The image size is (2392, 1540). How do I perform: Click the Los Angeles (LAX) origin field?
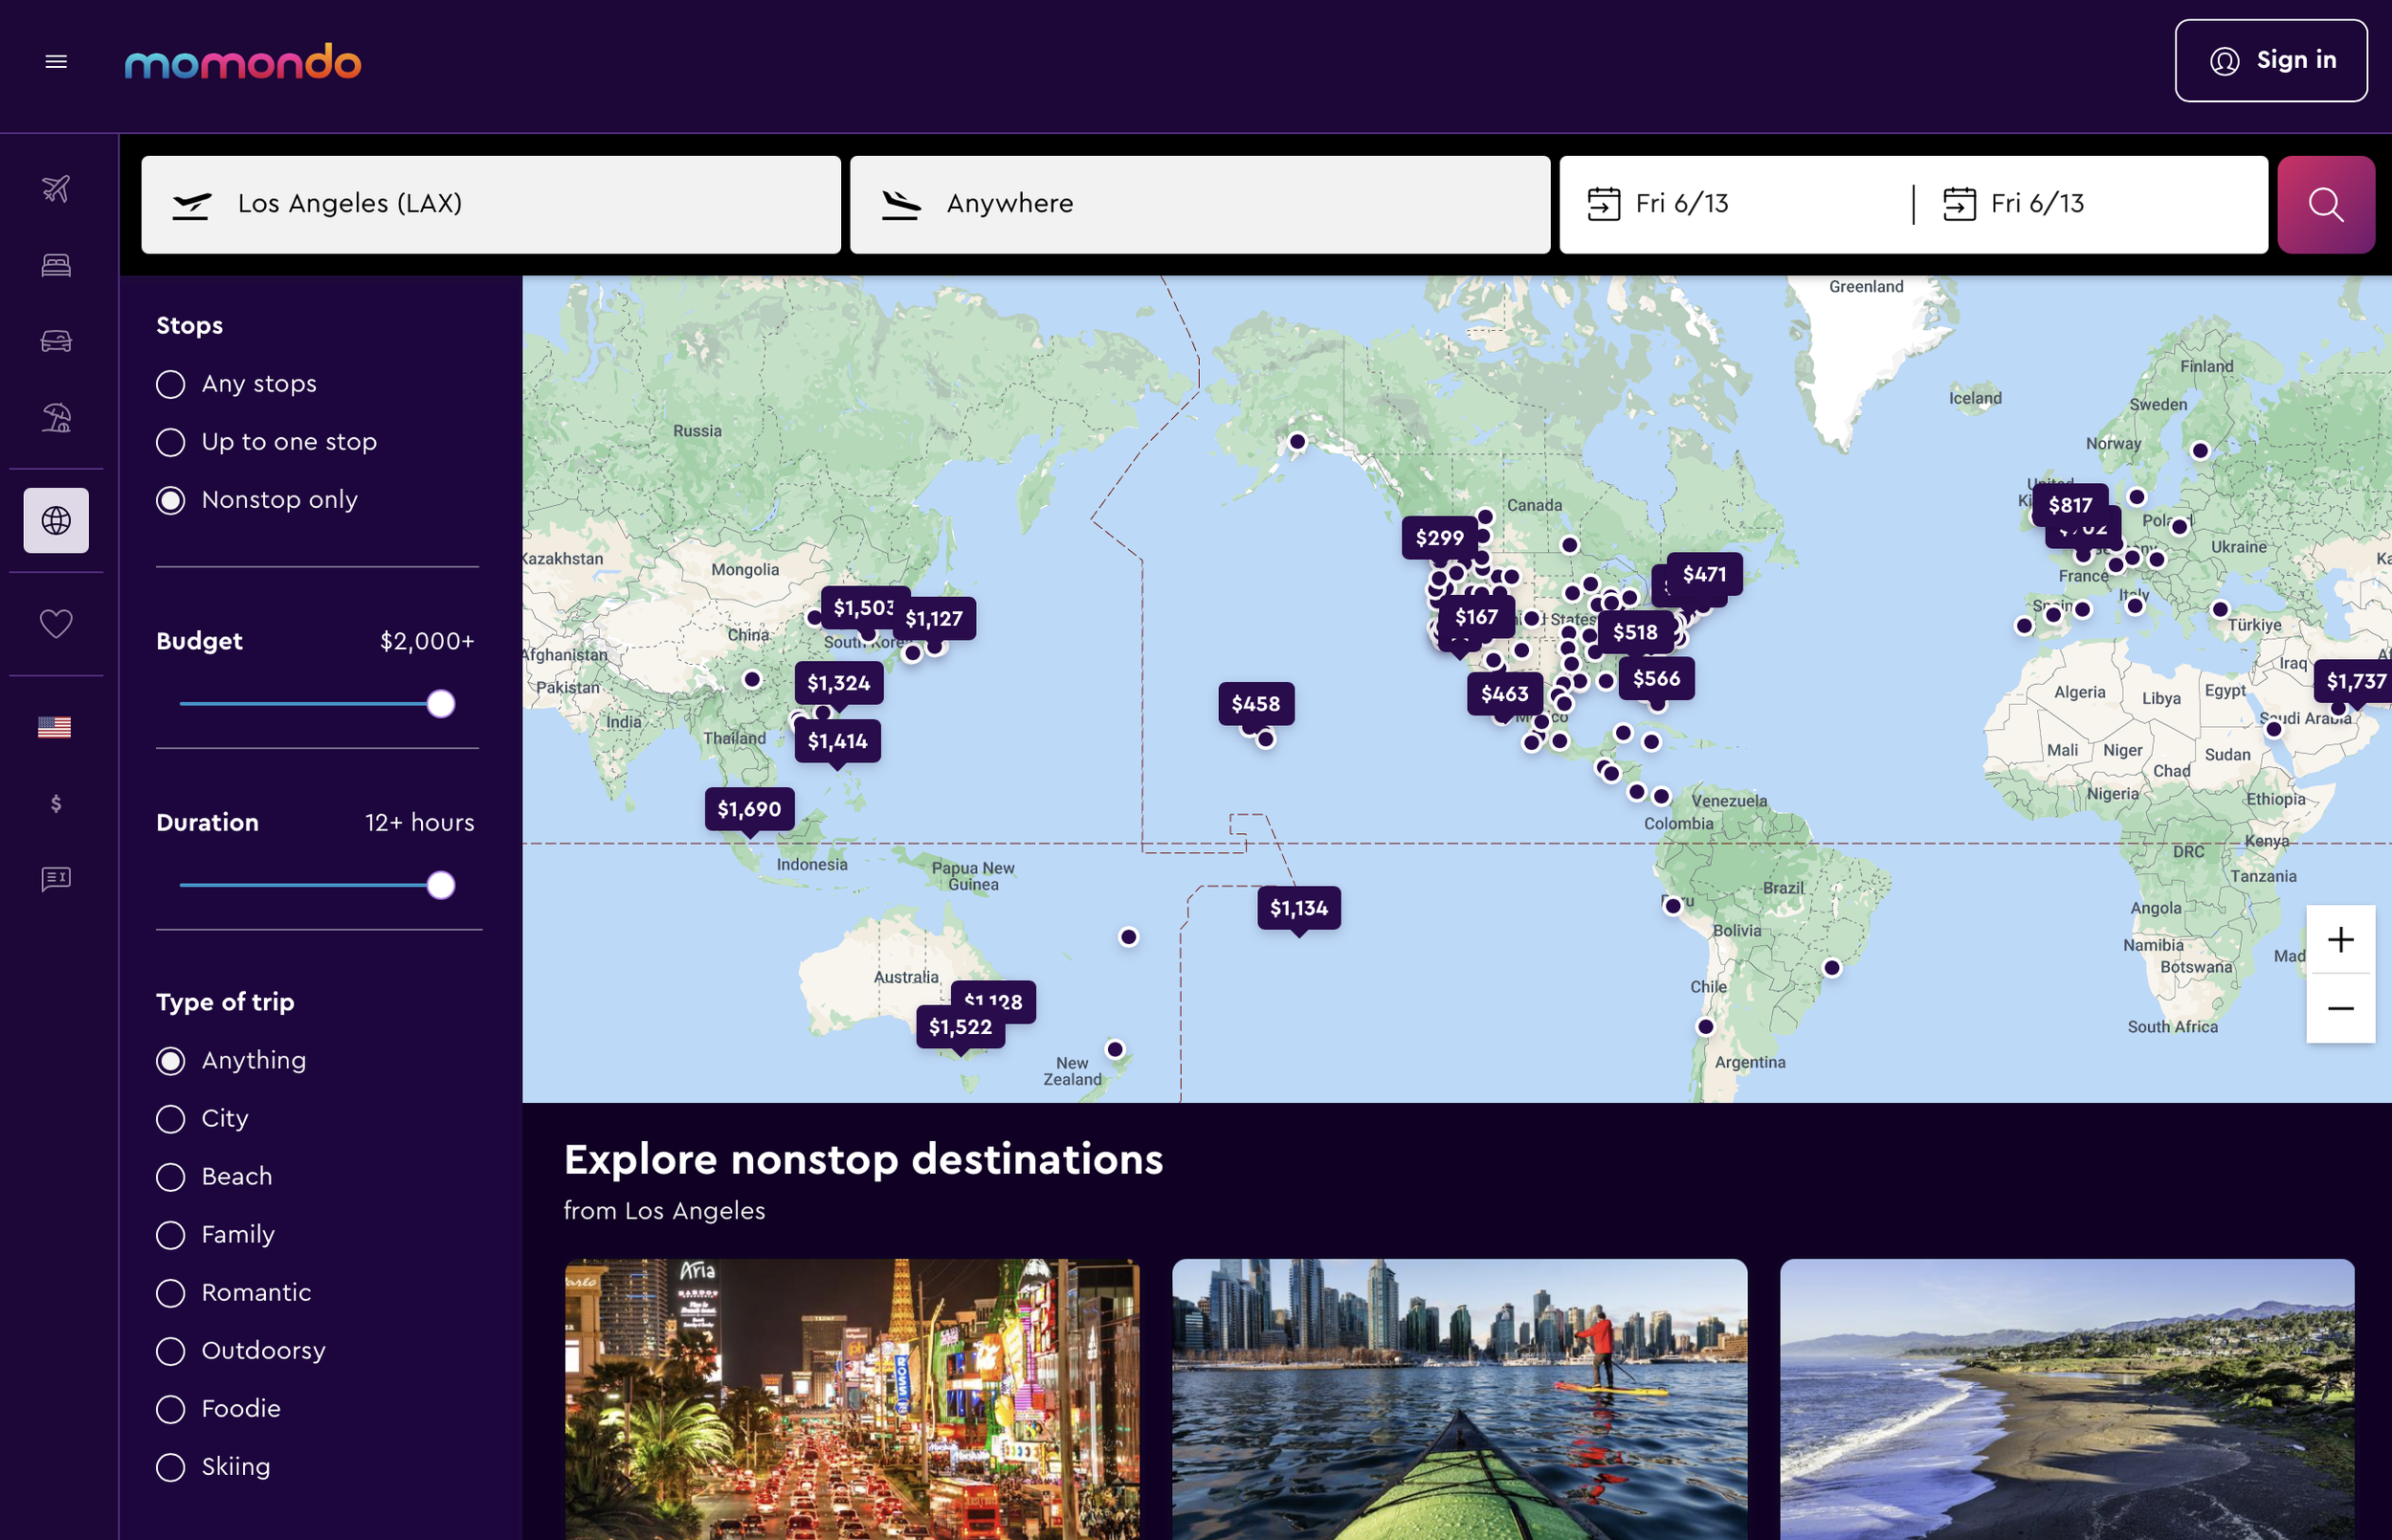tap(491, 204)
